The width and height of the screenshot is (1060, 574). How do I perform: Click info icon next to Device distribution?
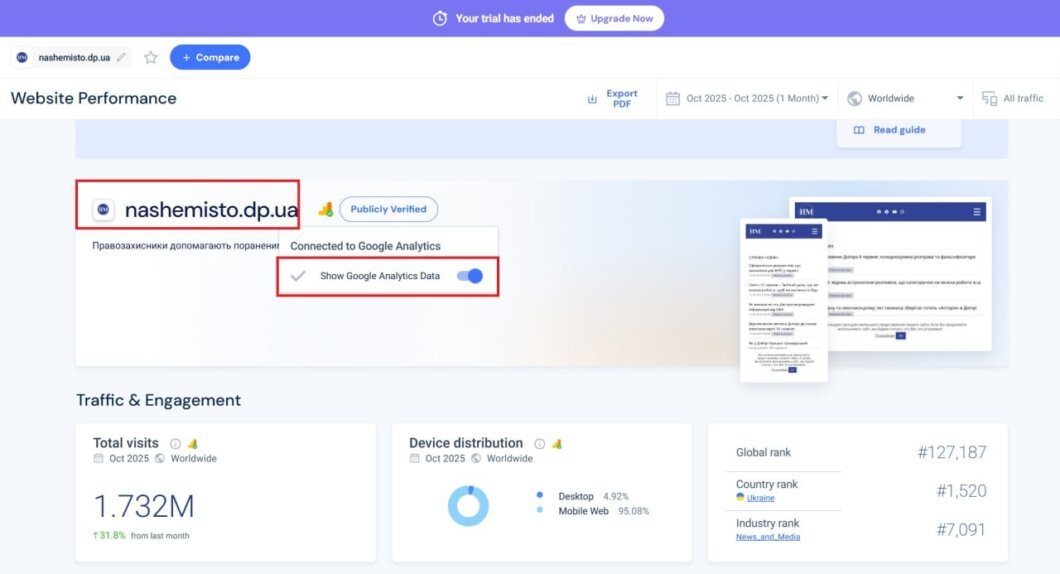[x=539, y=443]
